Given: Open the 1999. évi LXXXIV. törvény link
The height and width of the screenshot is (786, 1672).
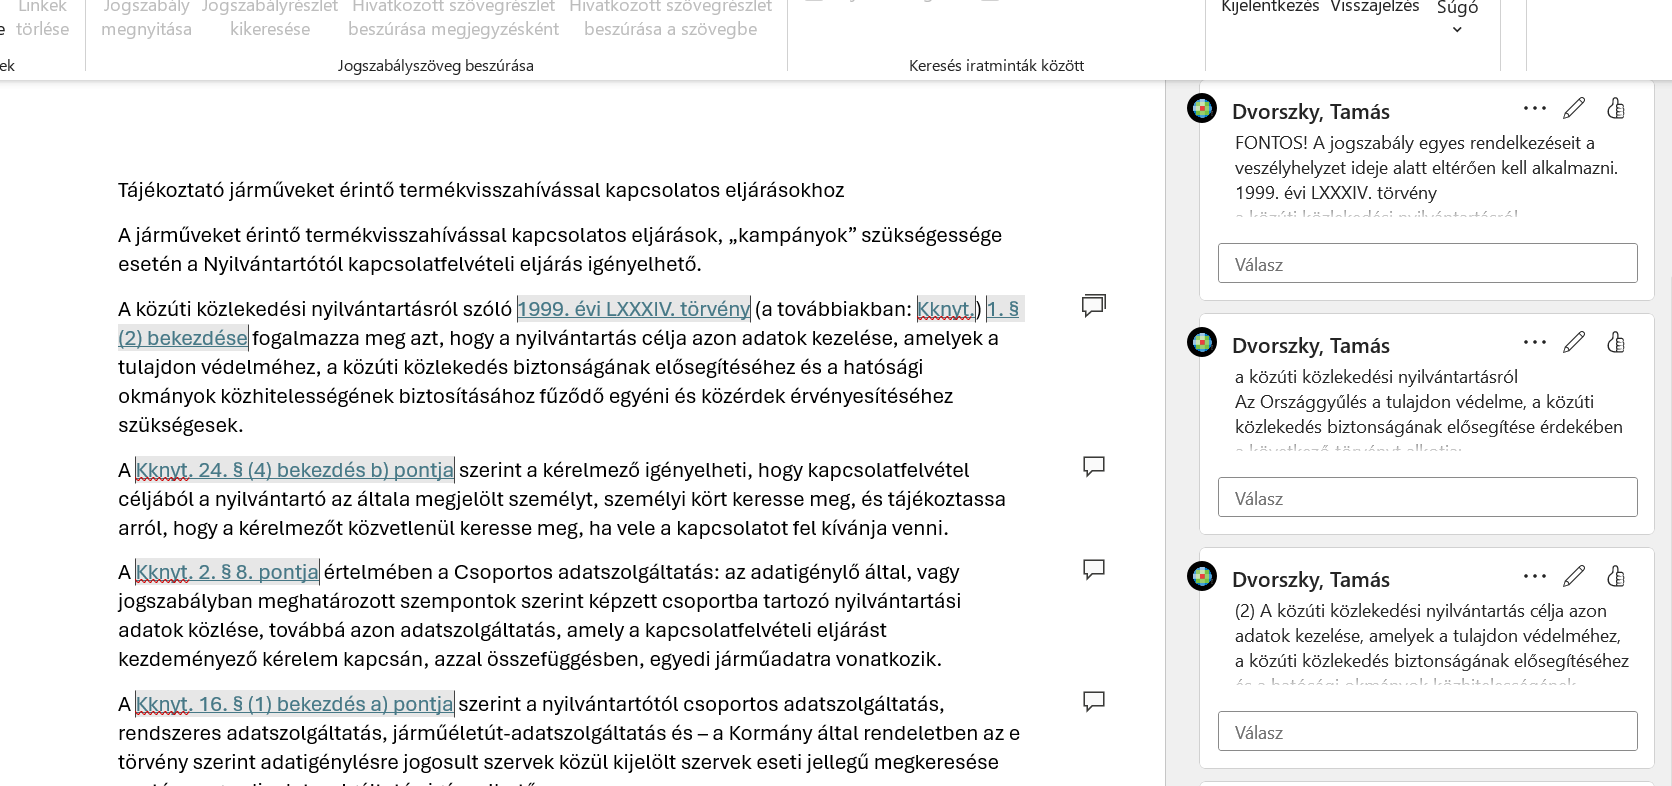Looking at the screenshot, I should click(x=633, y=309).
